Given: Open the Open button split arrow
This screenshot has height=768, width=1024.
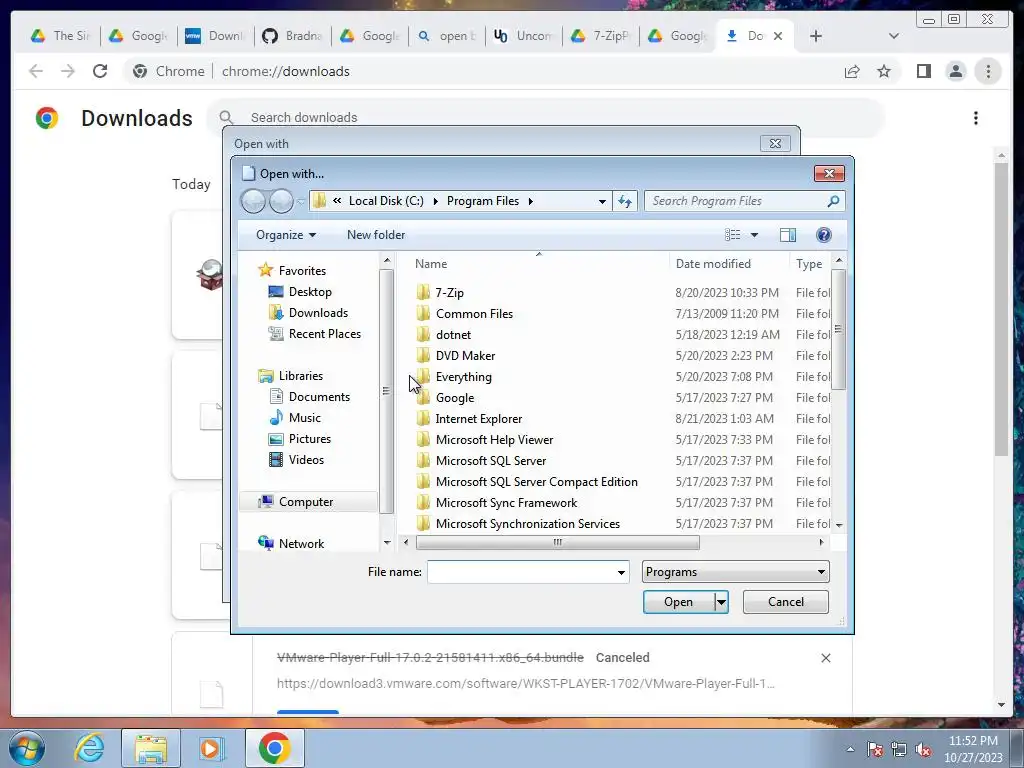Looking at the screenshot, I should tap(721, 602).
